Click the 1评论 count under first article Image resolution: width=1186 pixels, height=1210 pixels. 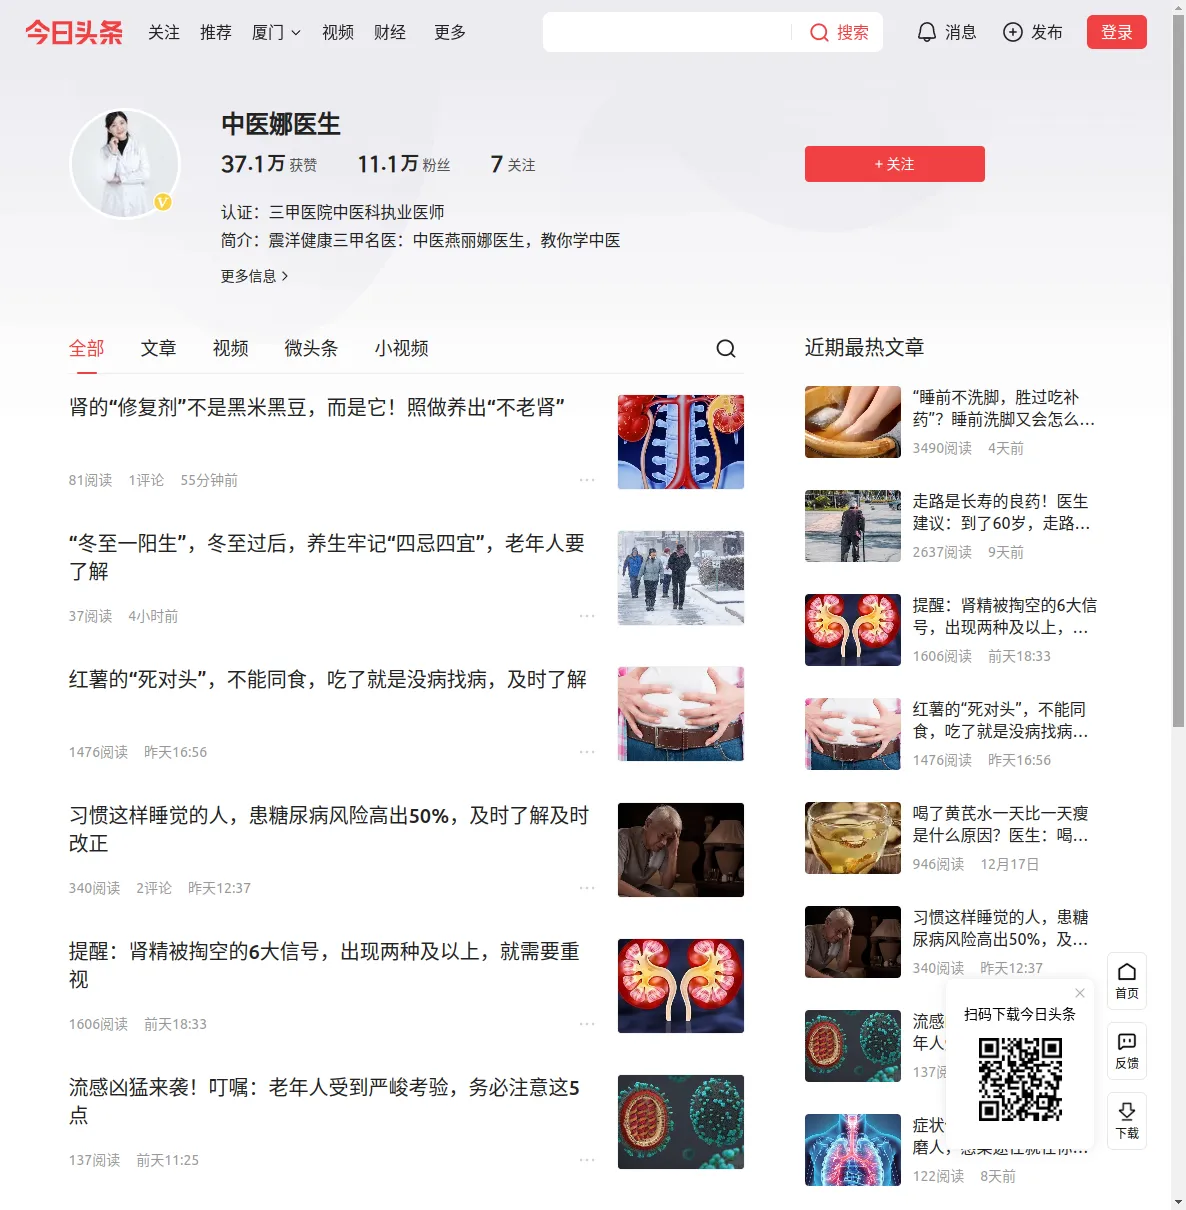click(x=146, y=480)
